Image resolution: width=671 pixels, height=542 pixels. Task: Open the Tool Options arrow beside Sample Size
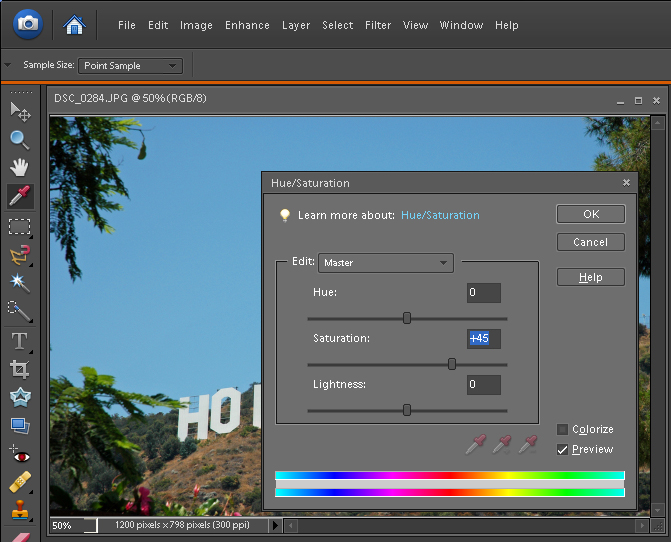(x=9, y=66)
